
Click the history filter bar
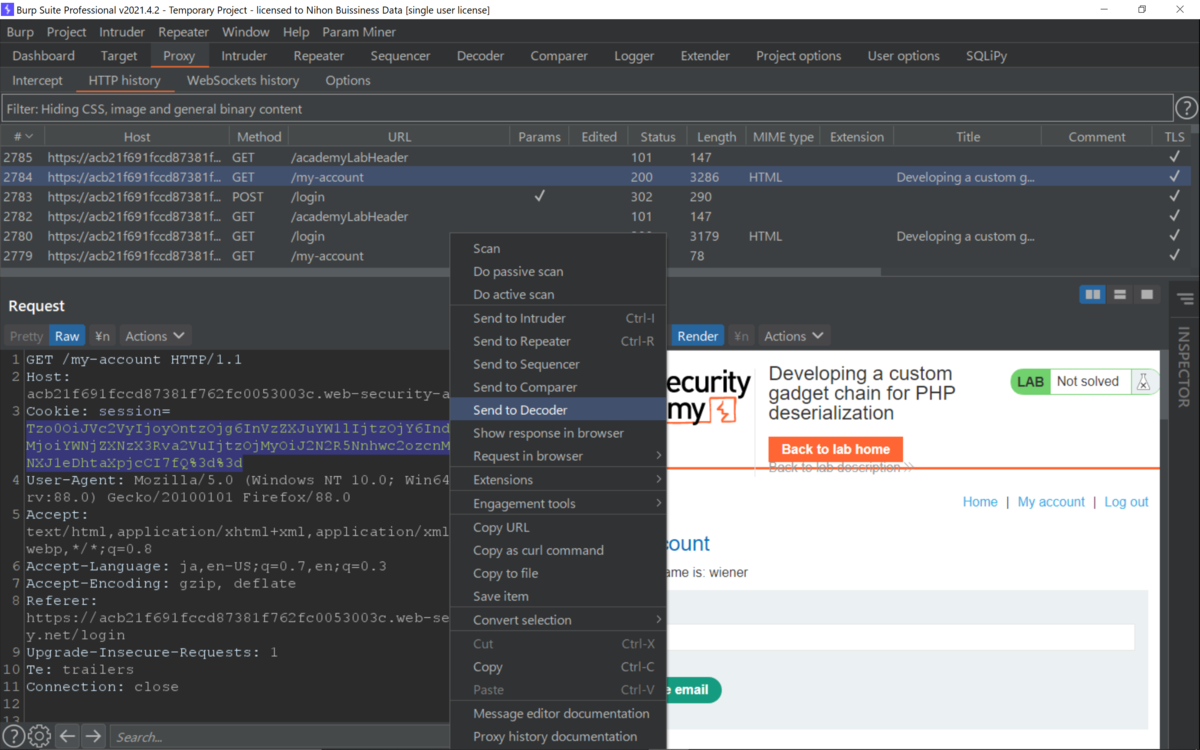(x=586, y=109)
